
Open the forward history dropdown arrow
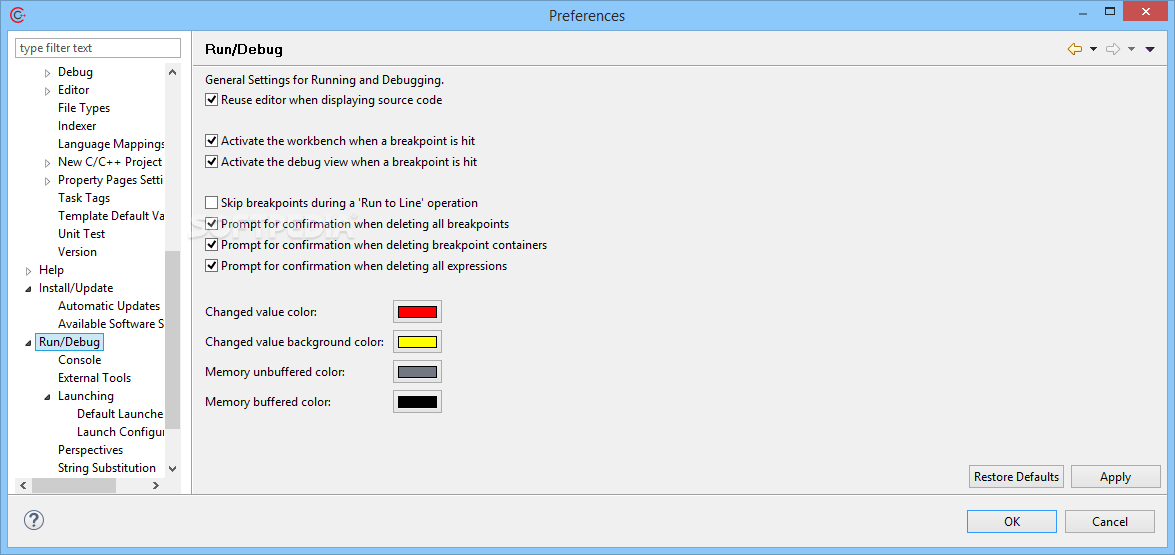pos(1132,49)
